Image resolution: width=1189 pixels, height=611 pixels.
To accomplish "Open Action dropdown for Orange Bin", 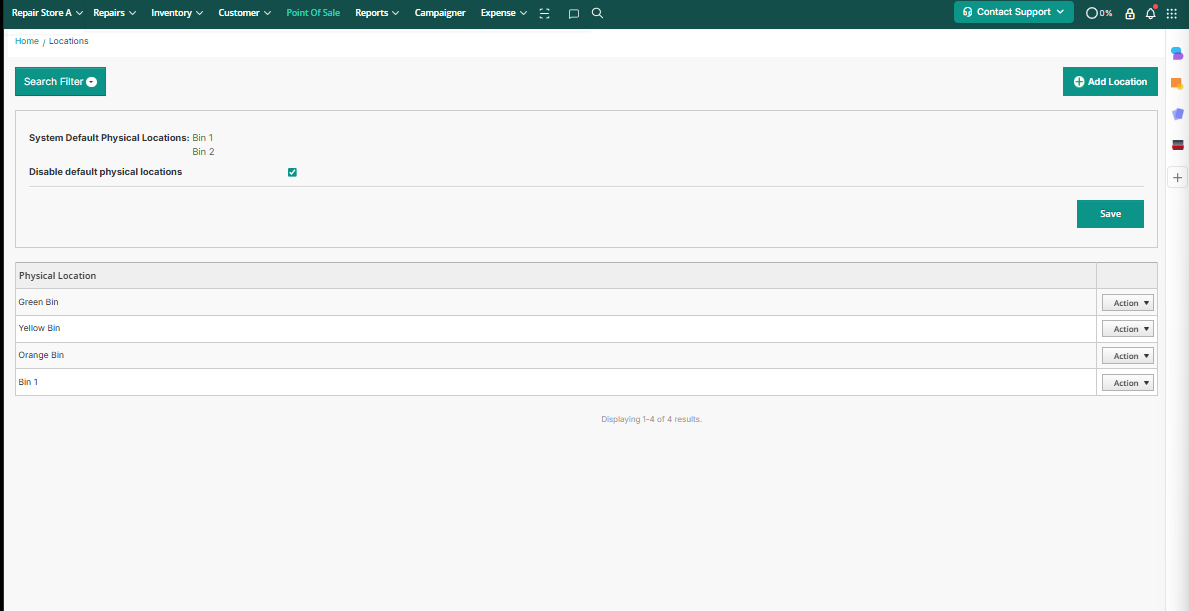I will click(1127, 356).
